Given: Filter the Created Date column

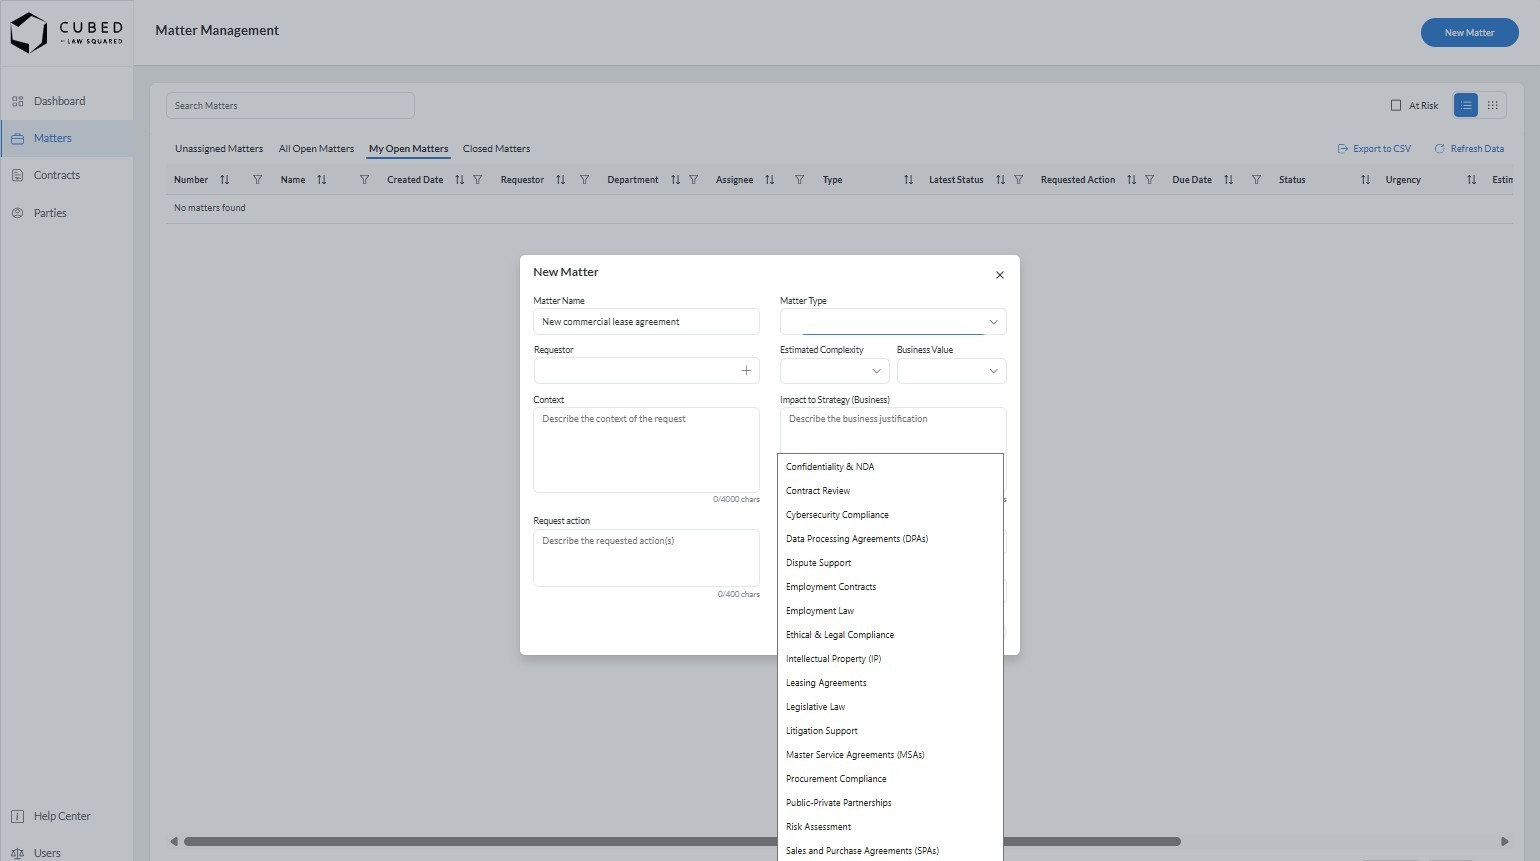Looking at the screenshot, I should tap(478, 180).
